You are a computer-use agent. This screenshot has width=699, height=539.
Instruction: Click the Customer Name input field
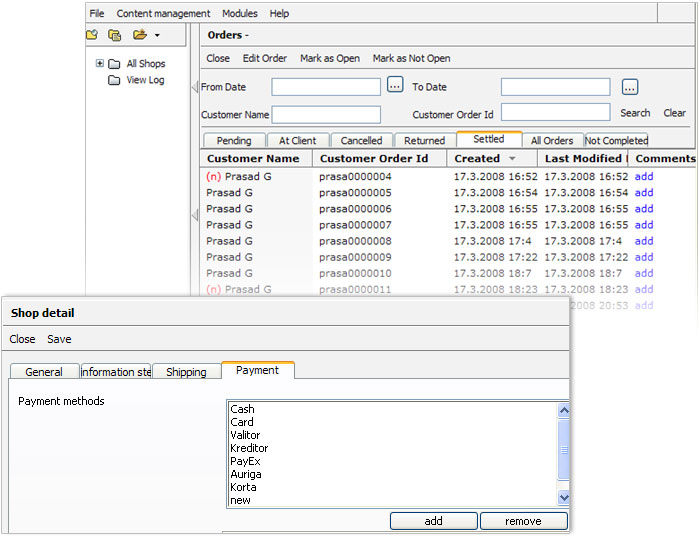[x=326, y=115]
